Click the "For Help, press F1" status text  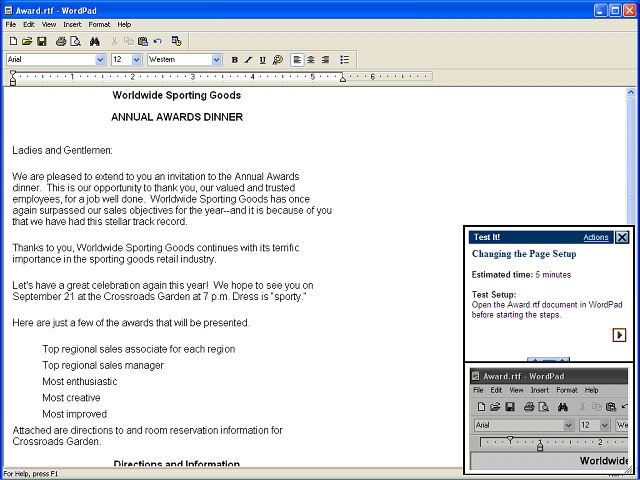31,474
